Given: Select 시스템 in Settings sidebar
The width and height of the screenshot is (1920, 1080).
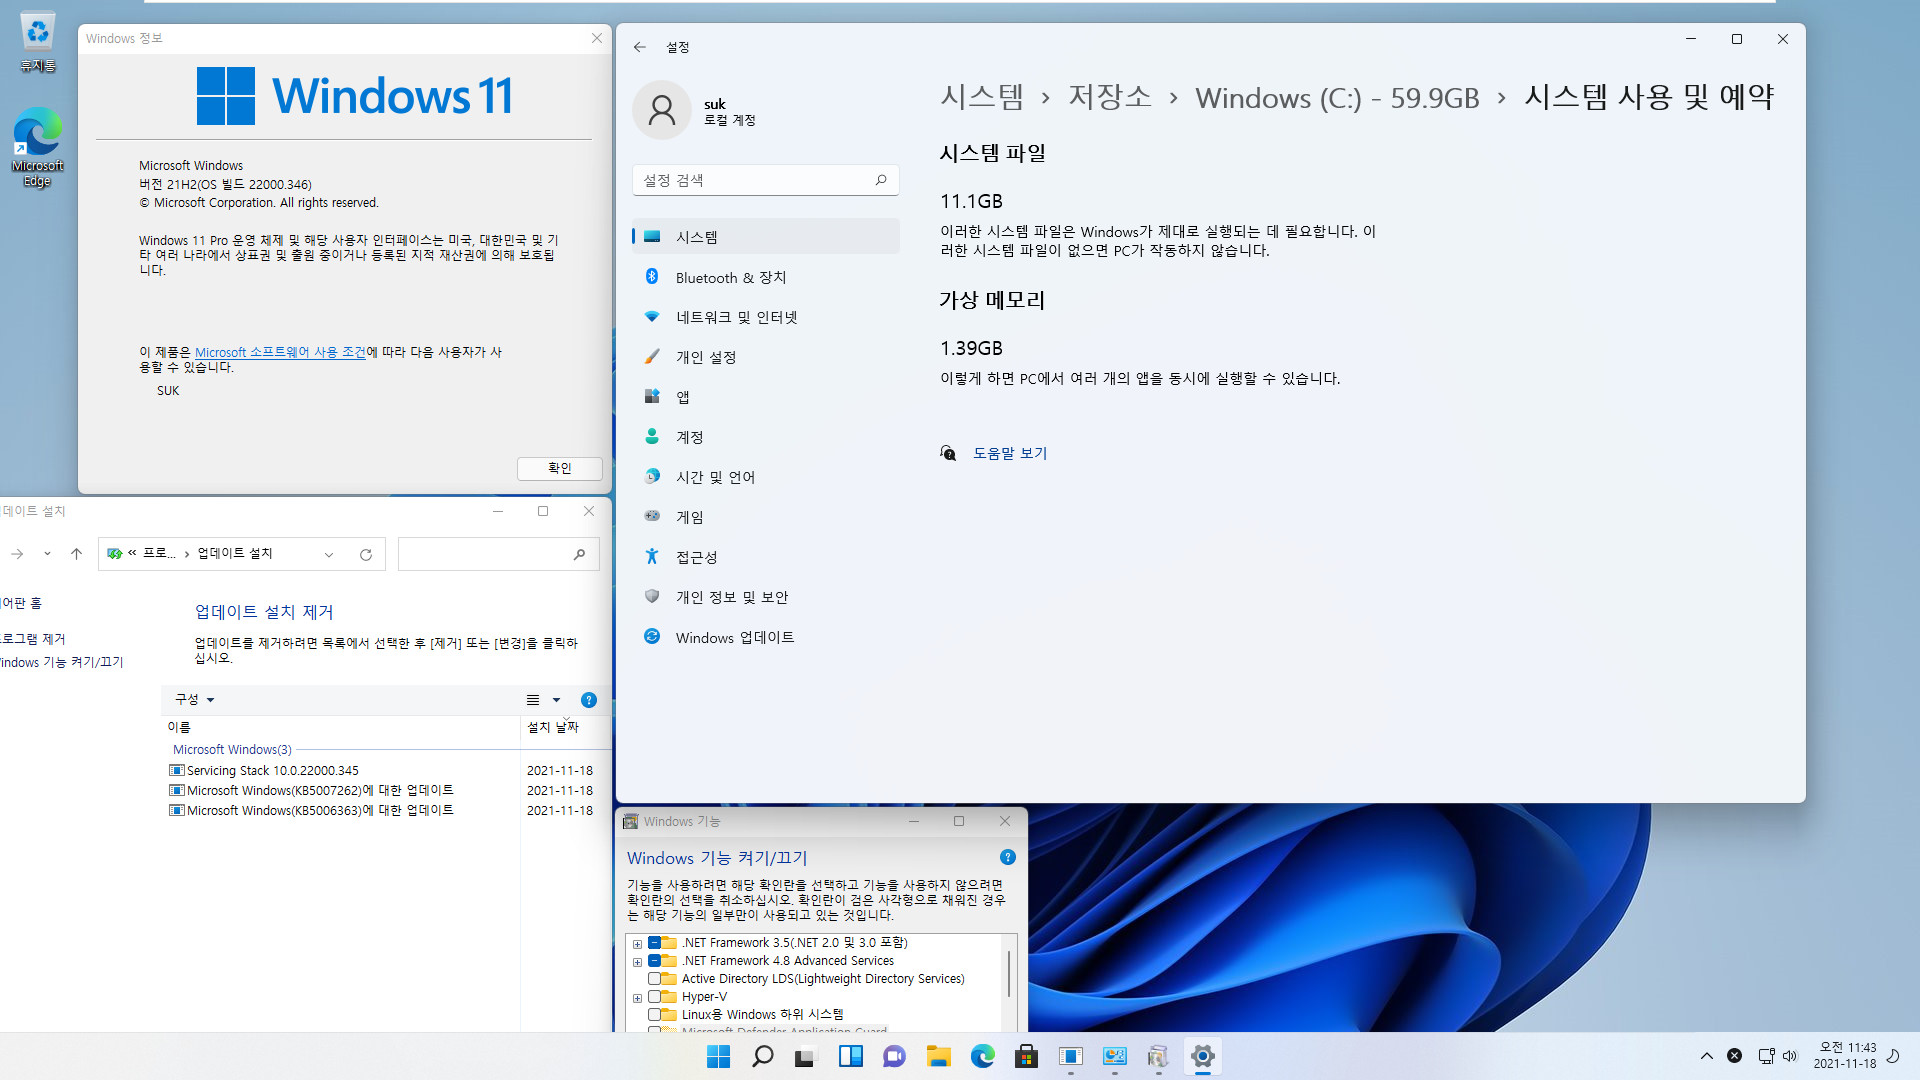Looking at the screenshot, I should pyautogui.click(x=766, y=237).
